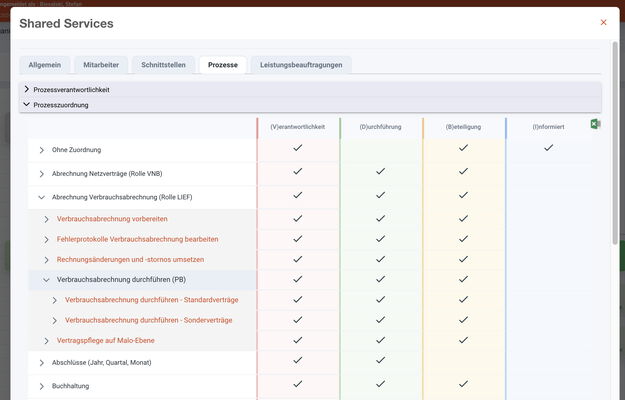
Task: Expand Verbrauchsabrechnung vorbereiten chevron
Action: click(47, 219)
